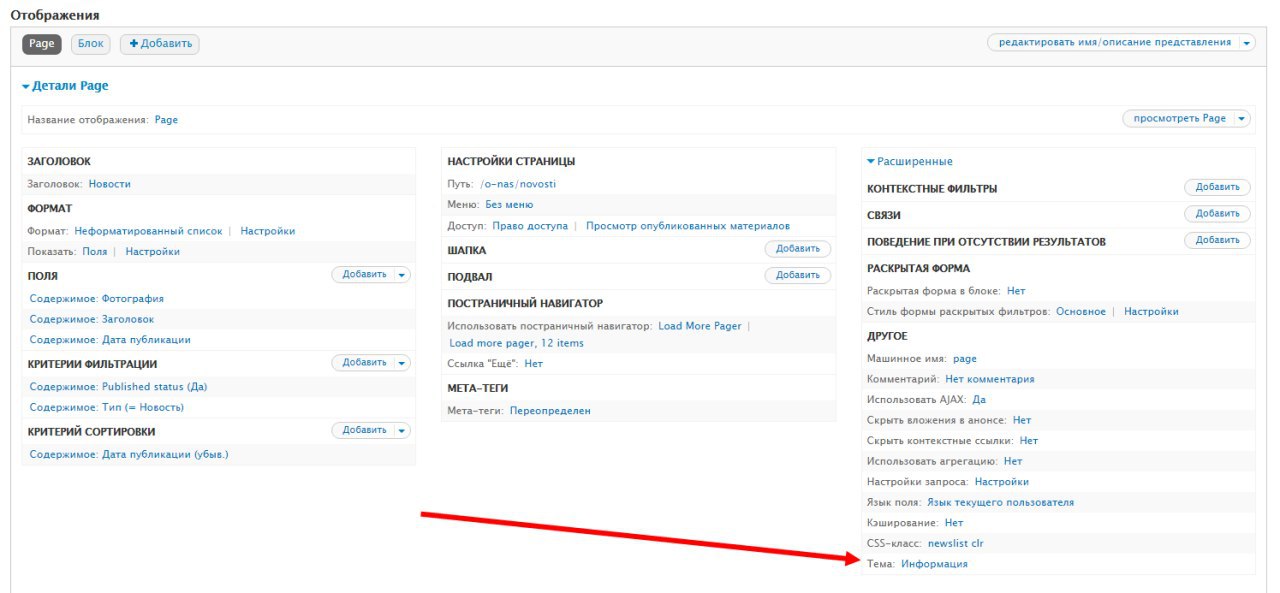Click Нет for Раскрытая форма в блоке
This screenshot has height=593, width=1280.
click(1016, 291)
